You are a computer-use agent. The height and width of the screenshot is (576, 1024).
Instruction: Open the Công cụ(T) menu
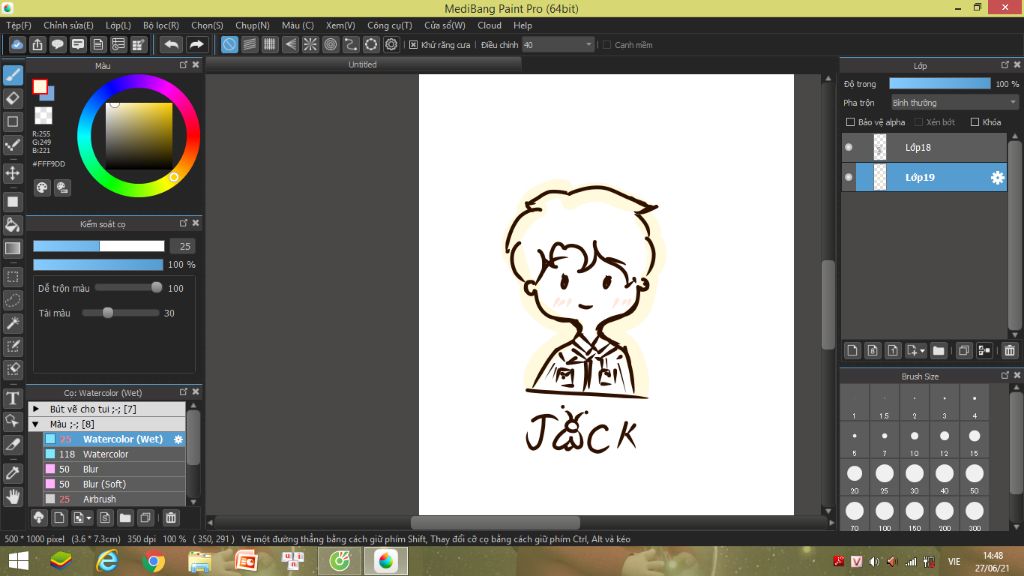[390, 25]
